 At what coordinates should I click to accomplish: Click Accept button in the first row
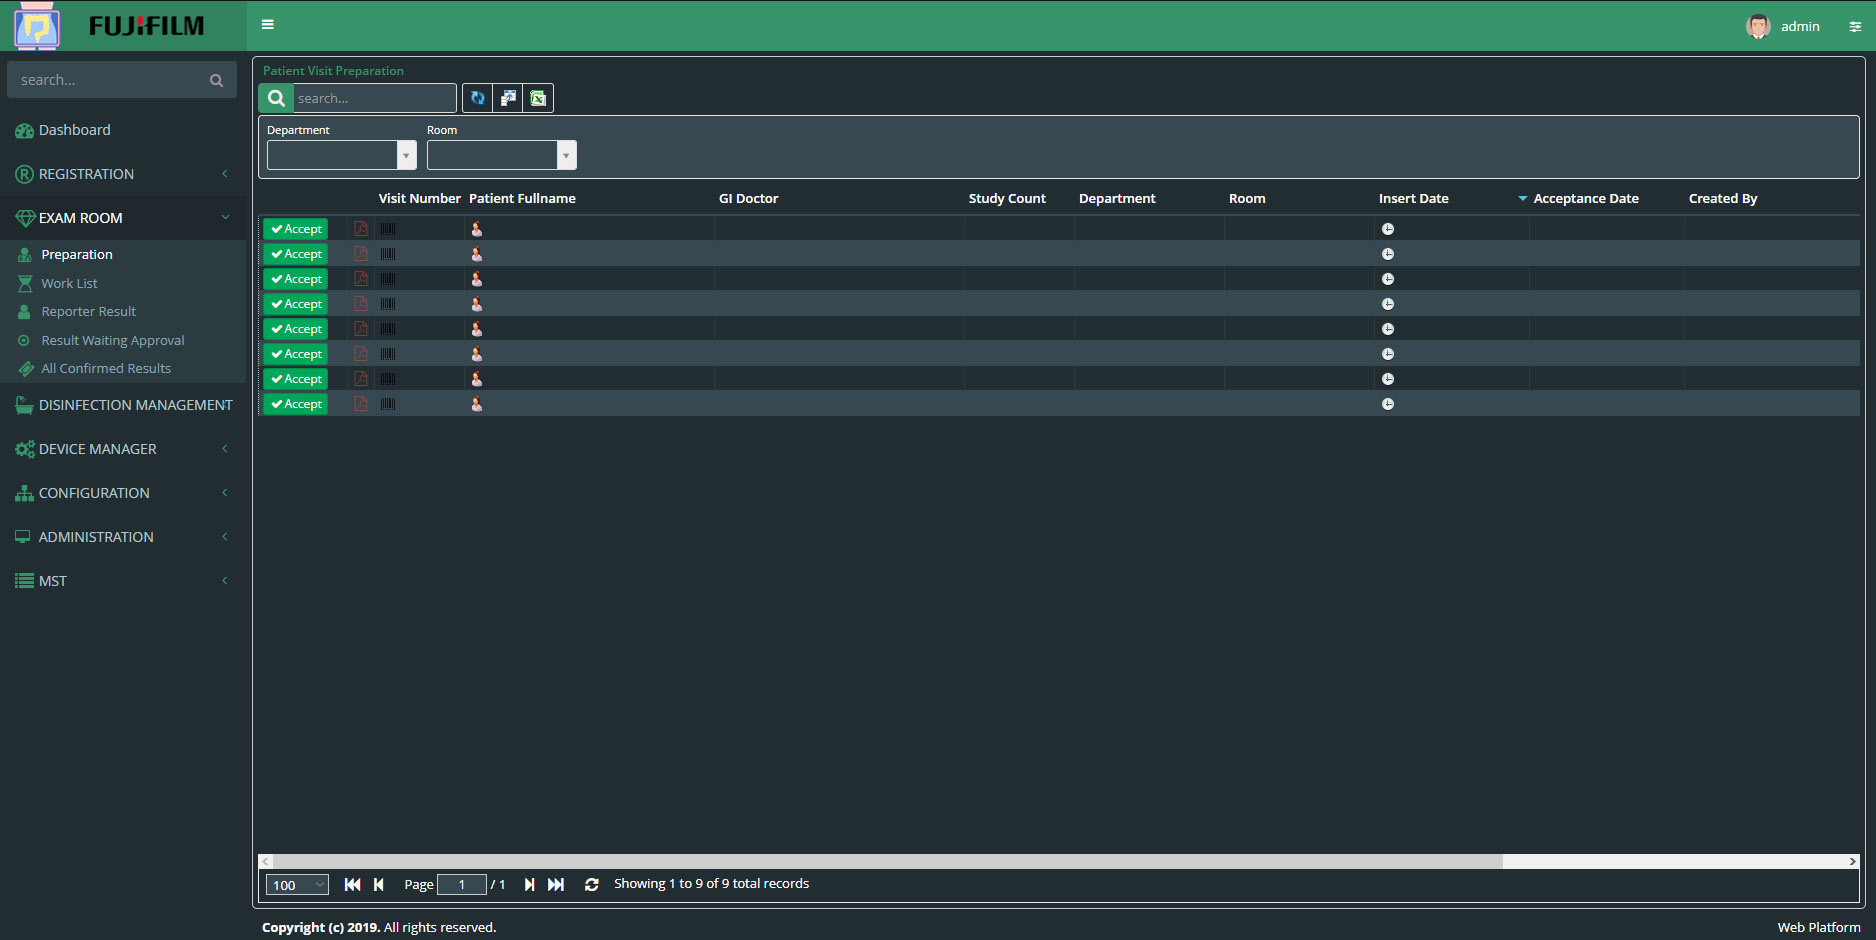tap(296, 229)
